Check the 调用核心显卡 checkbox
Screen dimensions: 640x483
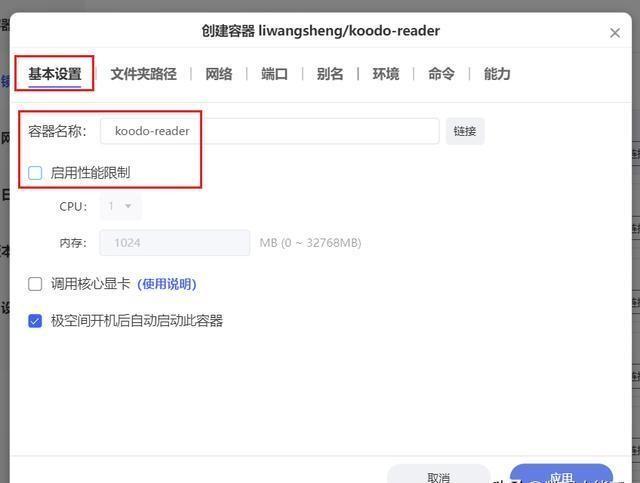[x=35, y=284]
